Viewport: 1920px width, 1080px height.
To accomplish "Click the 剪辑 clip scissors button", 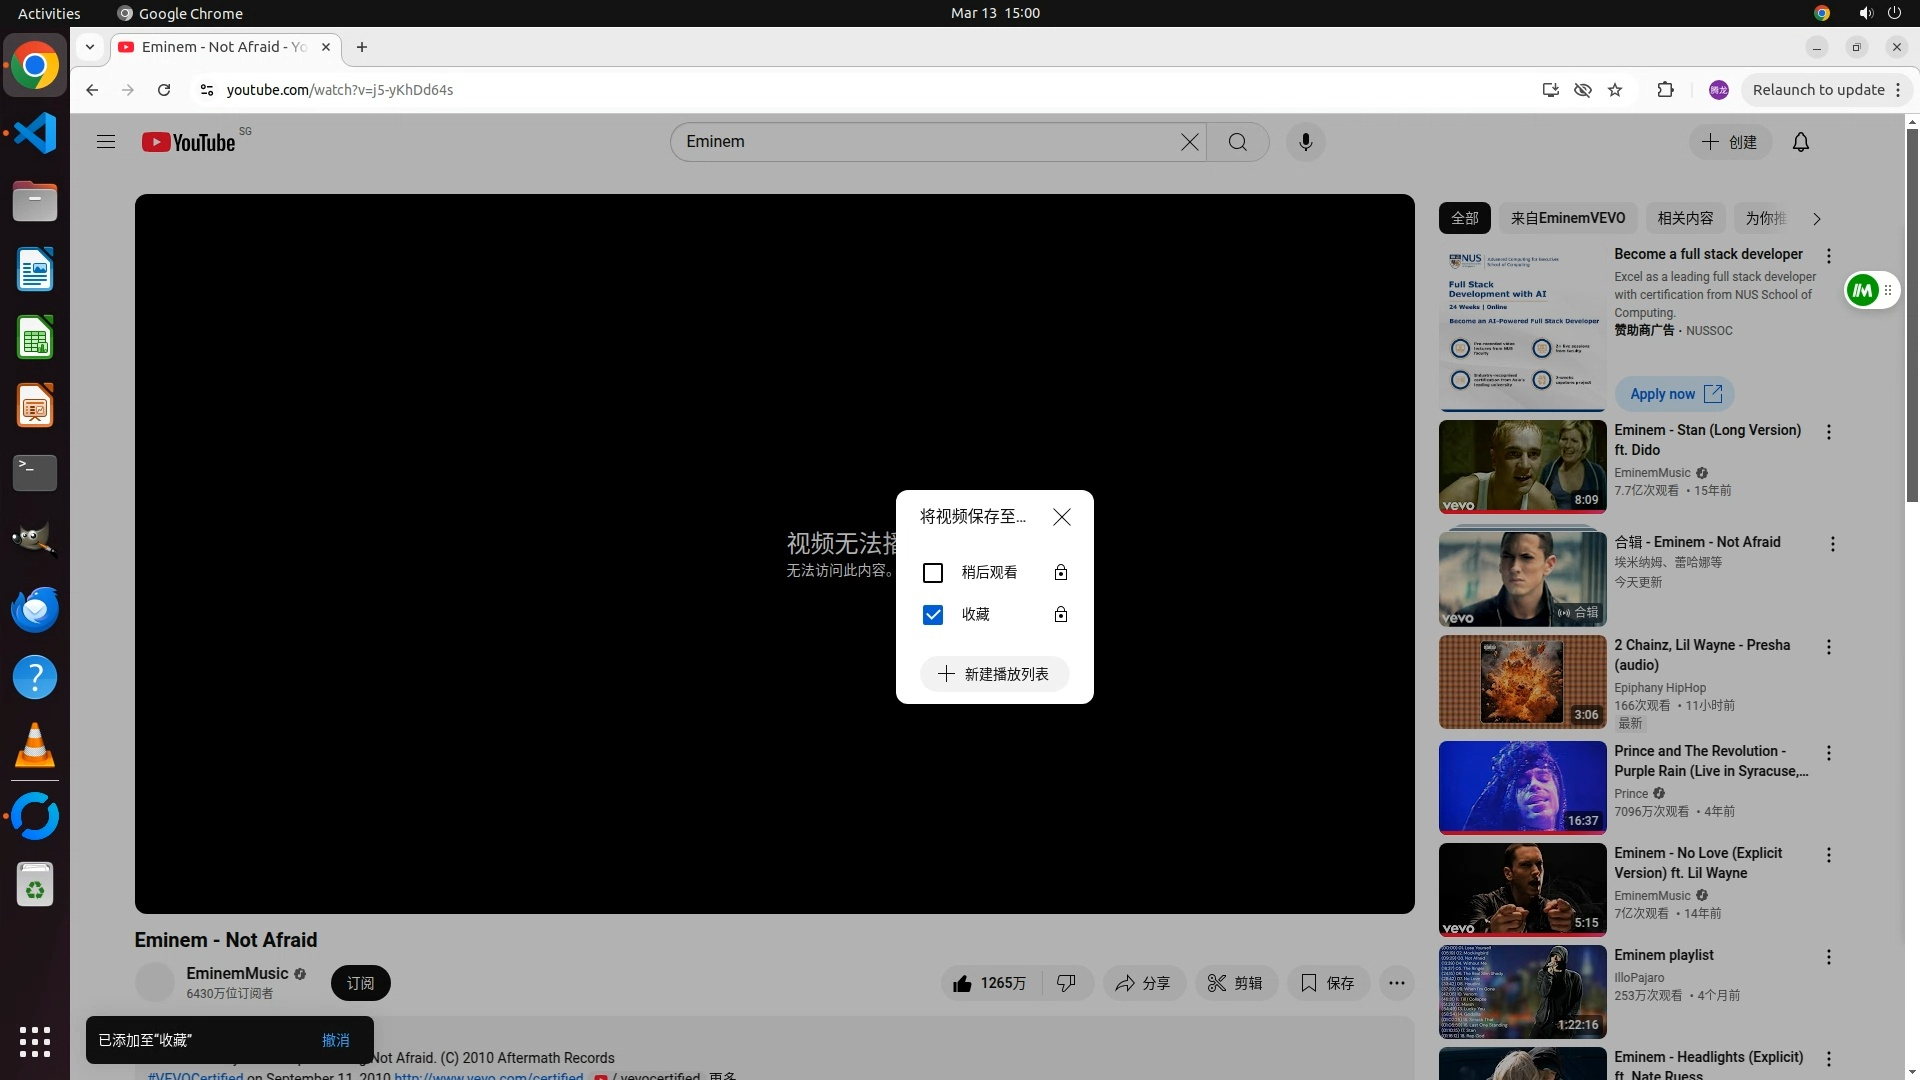I will 1235,983.
